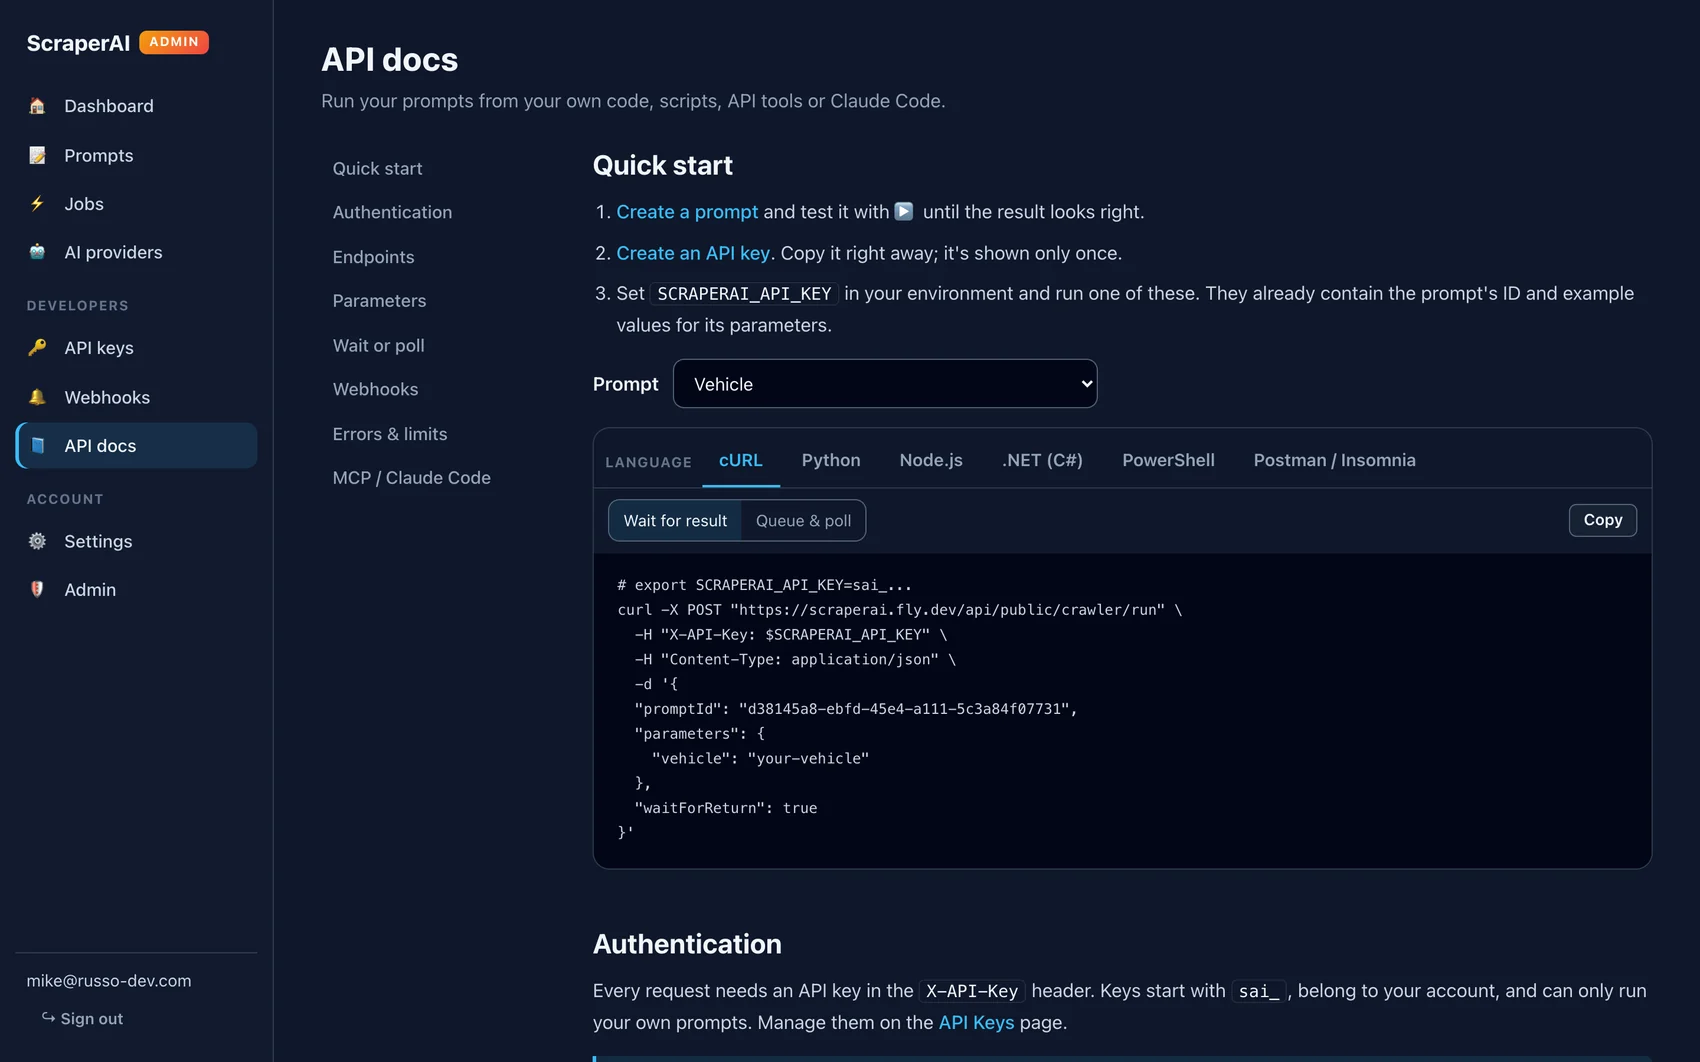Jump to Quick start in the docs navigation

pos(377,168)
